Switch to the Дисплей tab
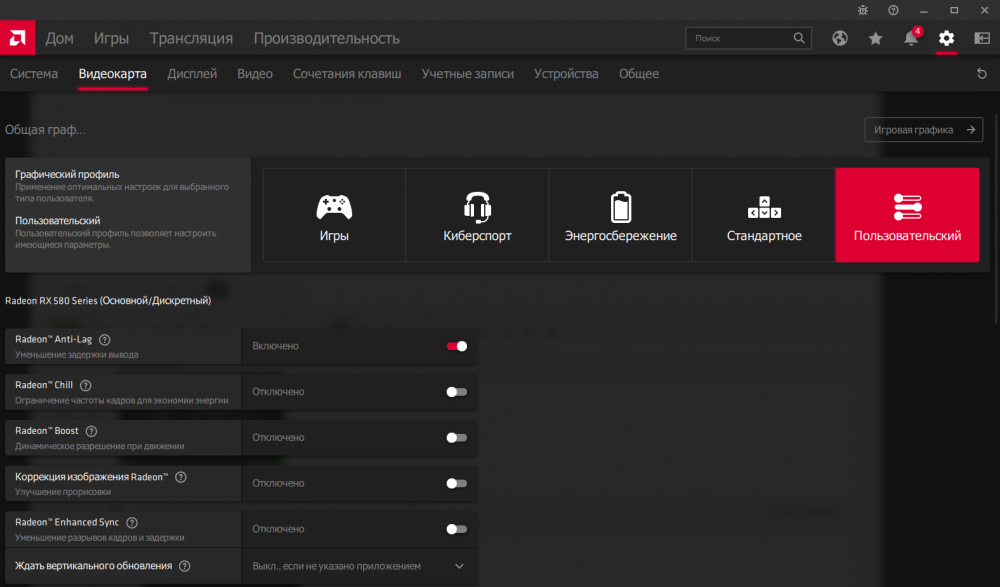This screenshot has width=1000, height=587. (x=192, y=74)
